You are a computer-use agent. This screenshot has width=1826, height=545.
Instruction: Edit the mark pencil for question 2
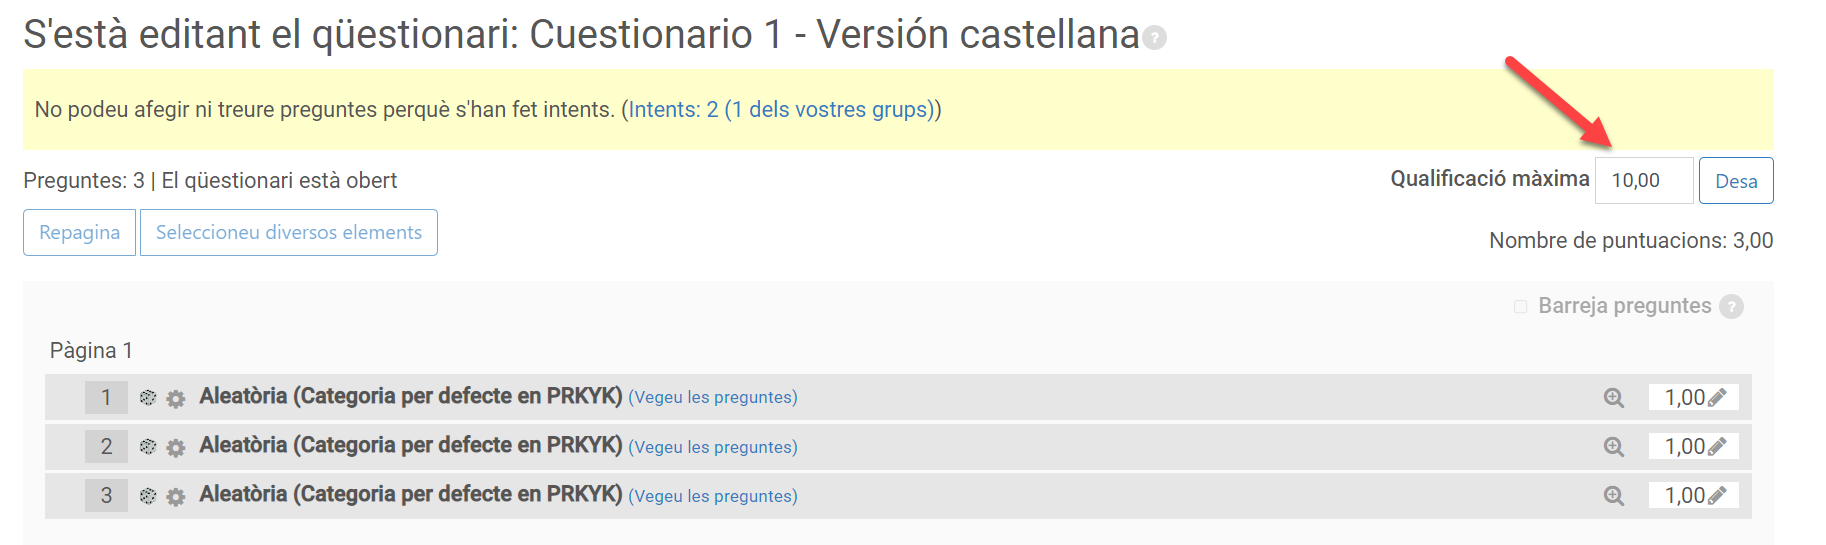click(1718, 447)
